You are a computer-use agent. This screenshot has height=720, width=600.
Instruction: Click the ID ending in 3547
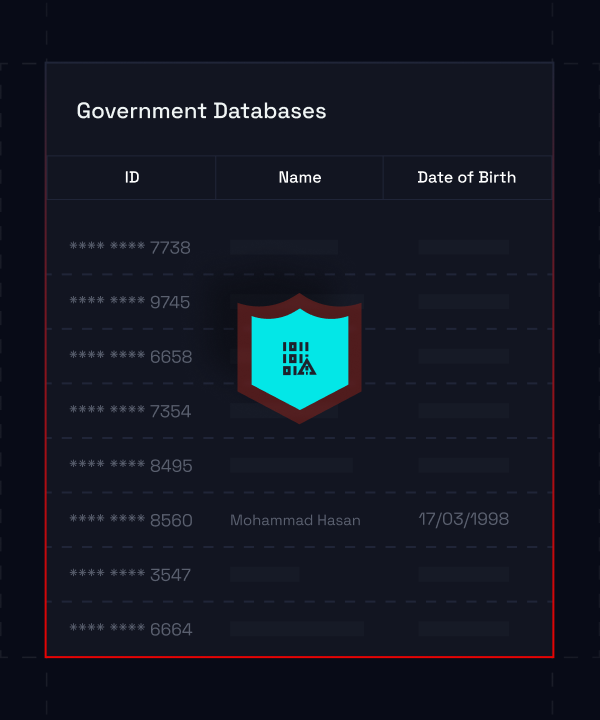pyautogui.click(x=130, y=574)
